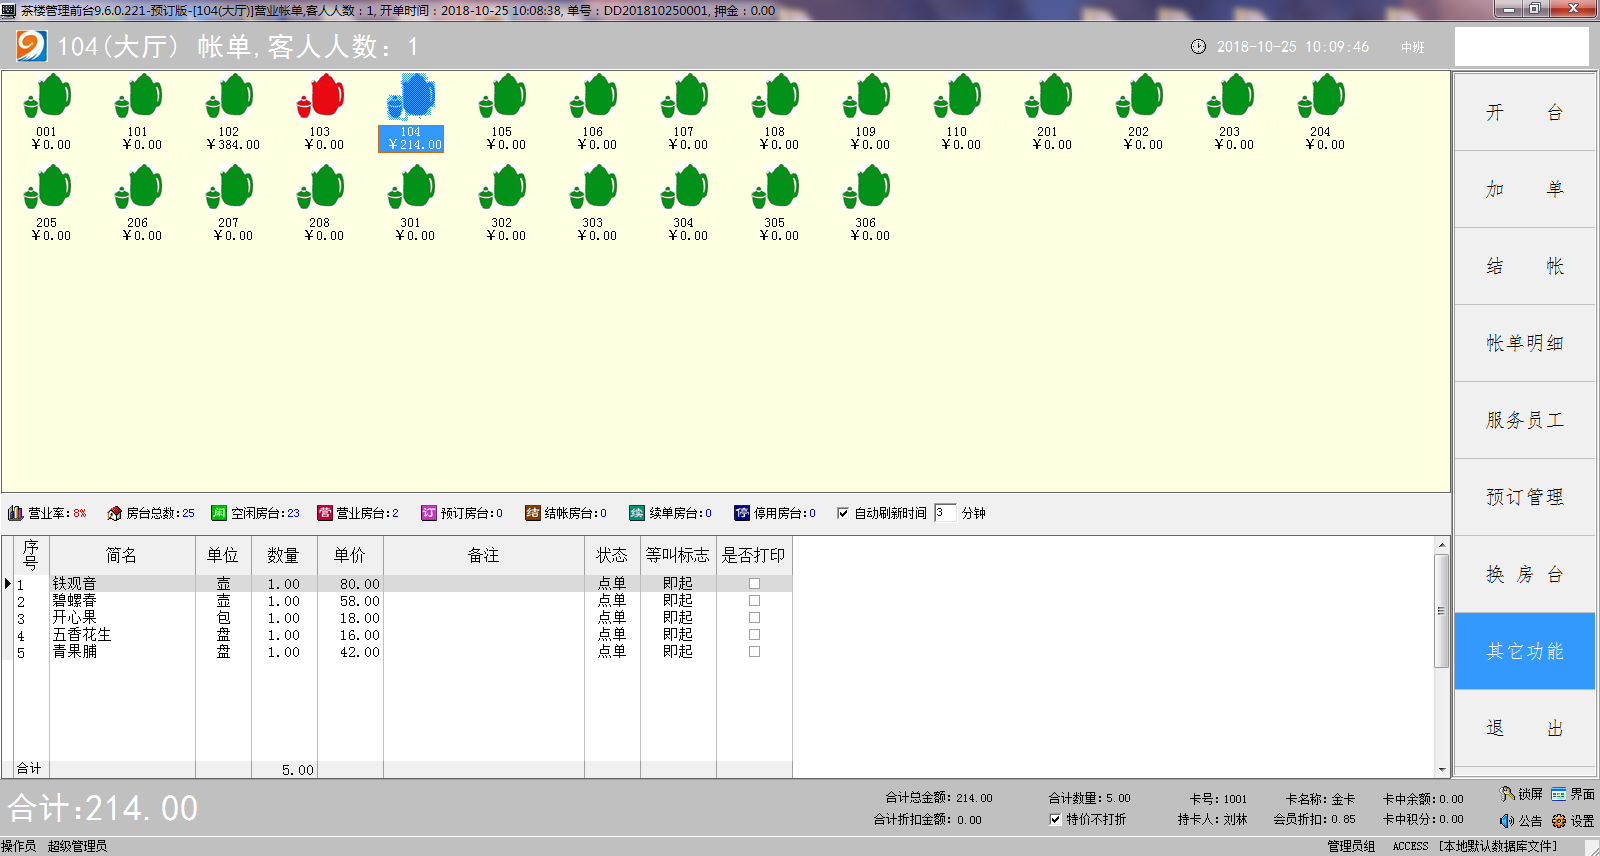Screen dimensions: 1600x856
Task: Open table 204 teapot icon
Action: pos(1322,97)
